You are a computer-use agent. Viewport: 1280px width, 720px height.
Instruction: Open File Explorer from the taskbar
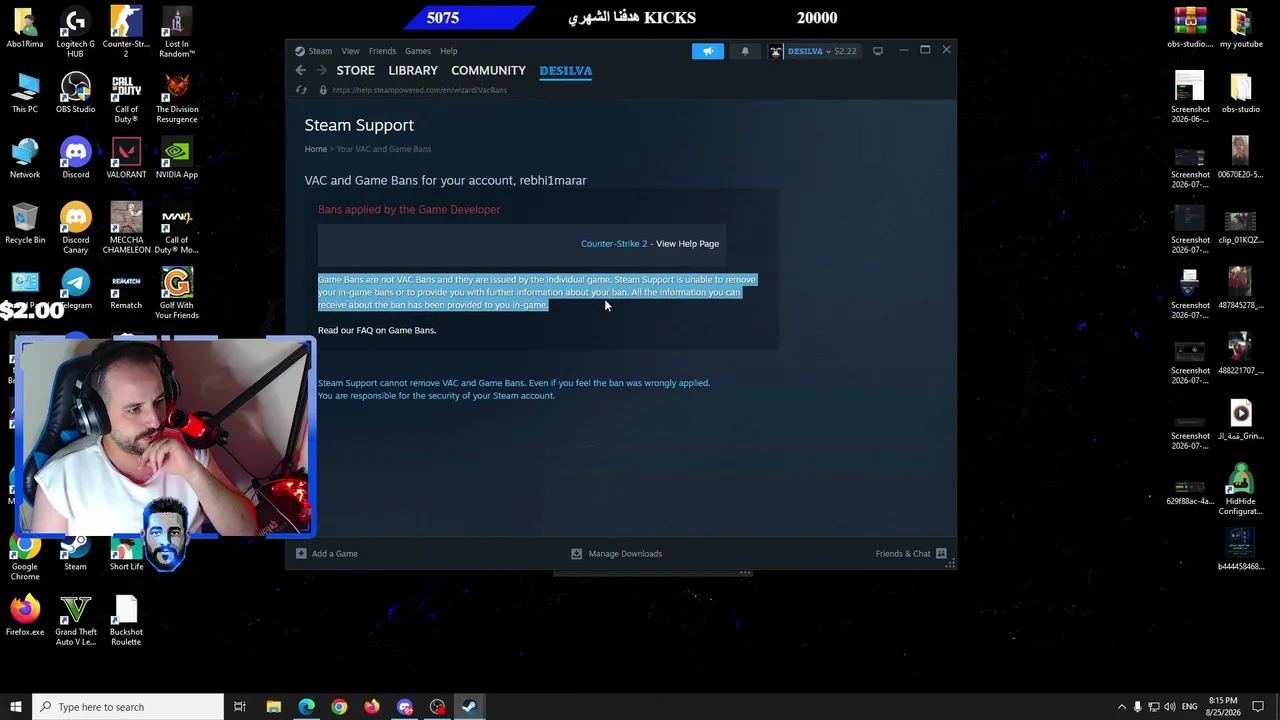coord(273,707)
